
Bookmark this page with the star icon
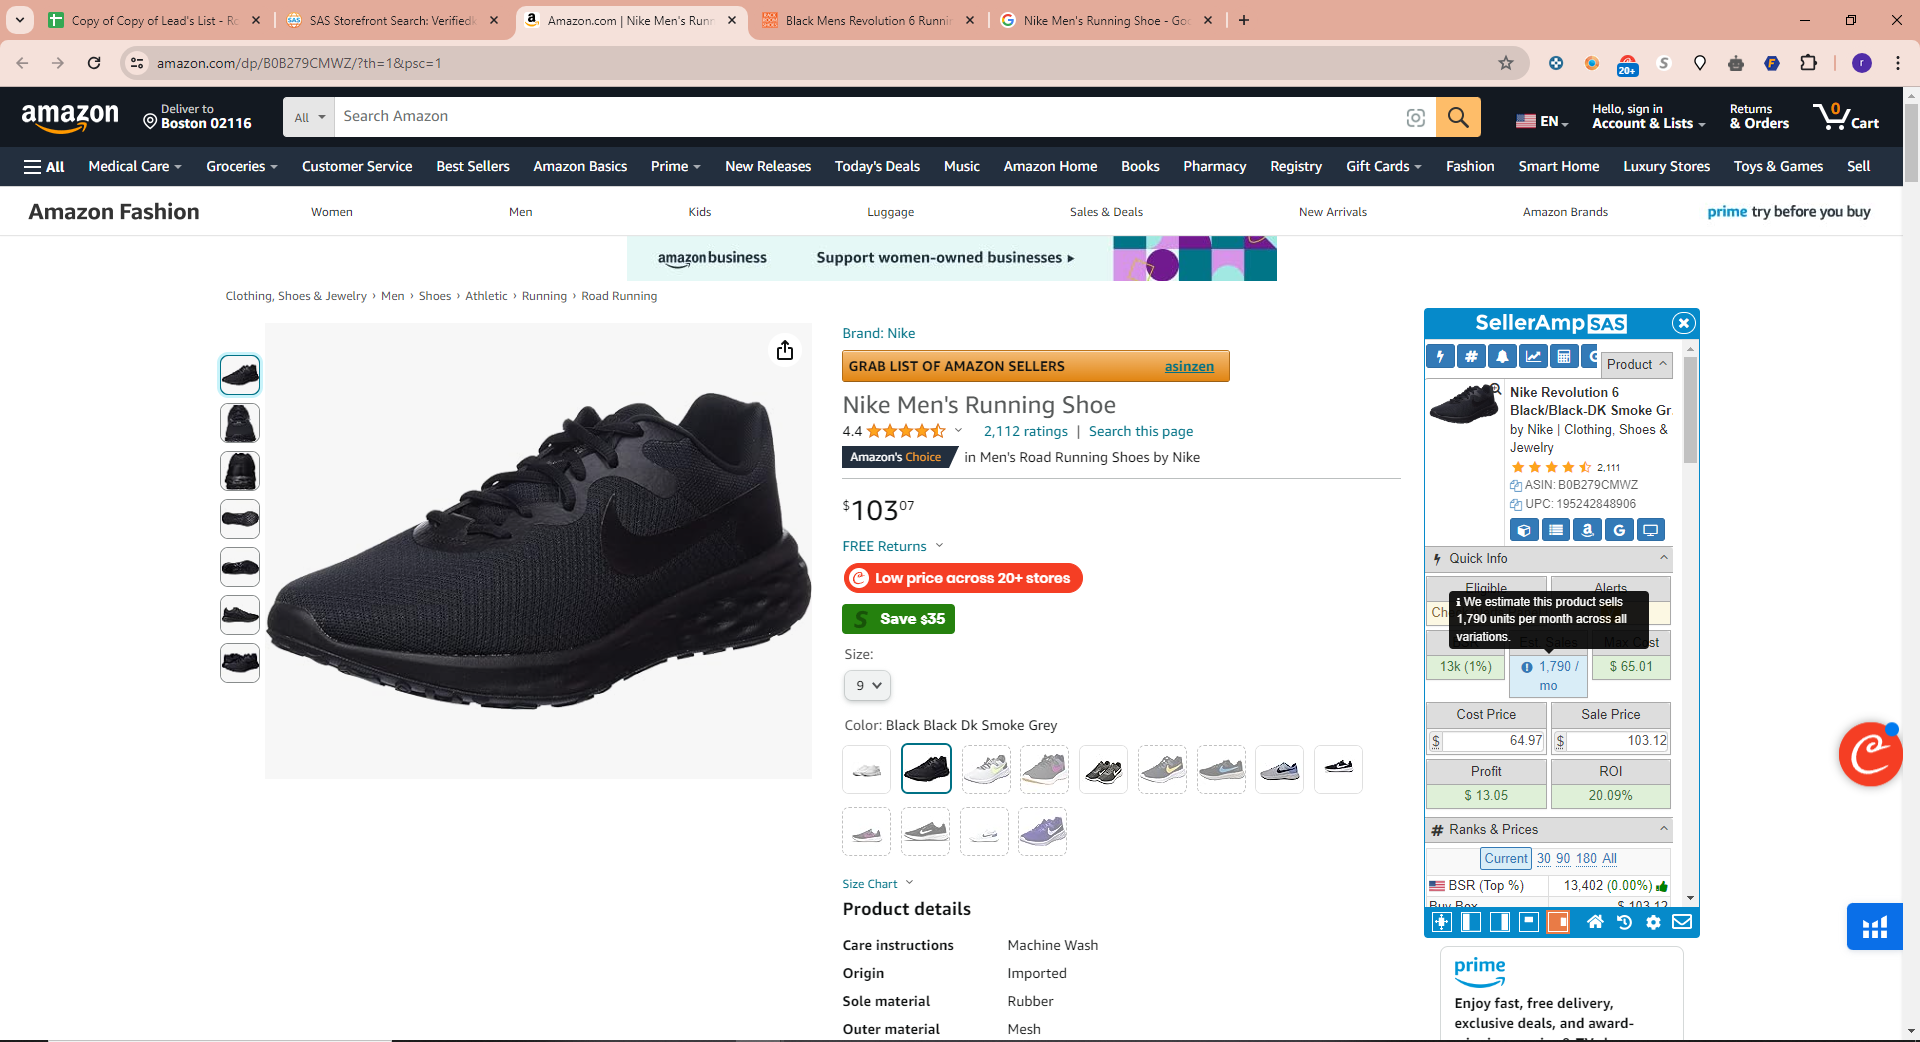(1506, 63)
